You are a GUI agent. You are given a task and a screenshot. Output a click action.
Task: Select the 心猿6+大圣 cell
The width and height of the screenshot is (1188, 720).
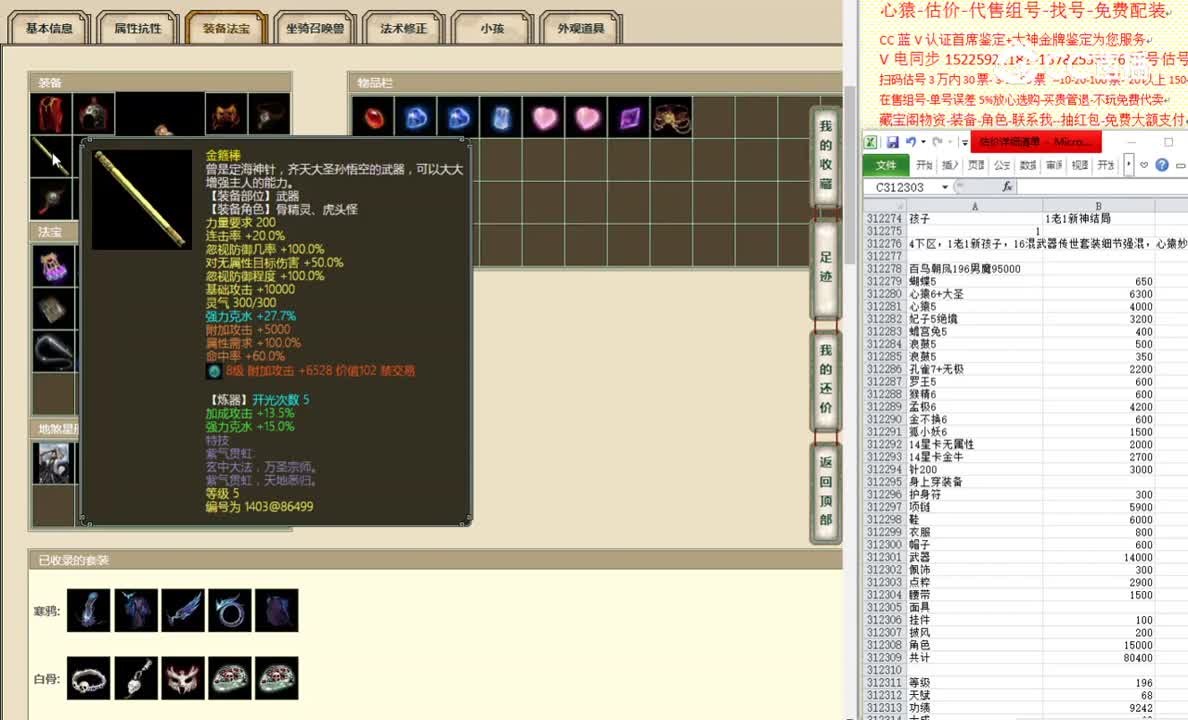point(974,294)
